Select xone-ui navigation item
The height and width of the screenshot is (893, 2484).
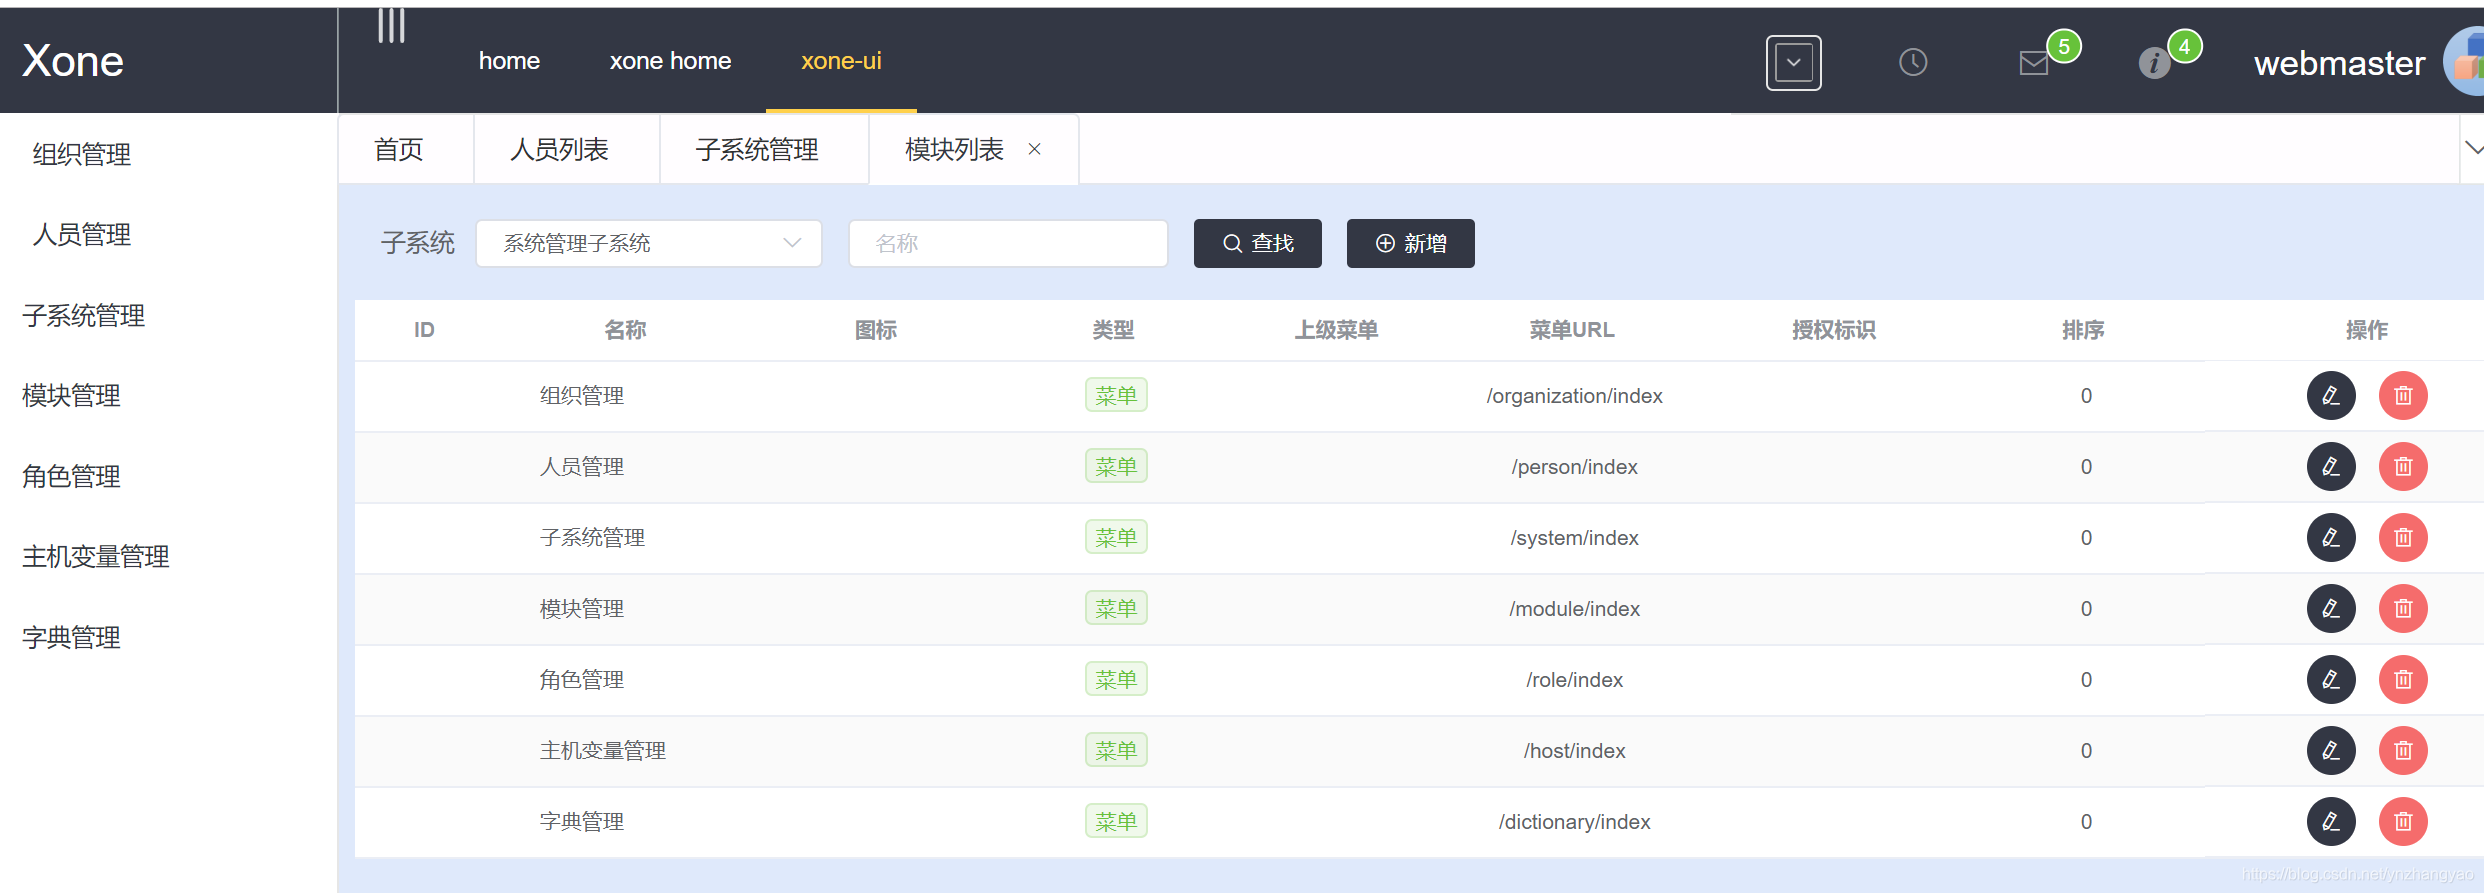click(x=841, y=61)
